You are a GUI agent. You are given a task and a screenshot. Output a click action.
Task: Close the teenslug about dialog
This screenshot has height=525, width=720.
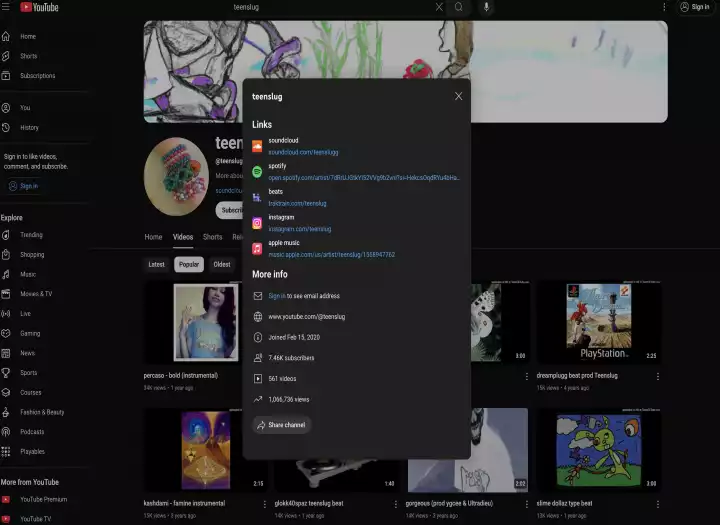(458, 96)
